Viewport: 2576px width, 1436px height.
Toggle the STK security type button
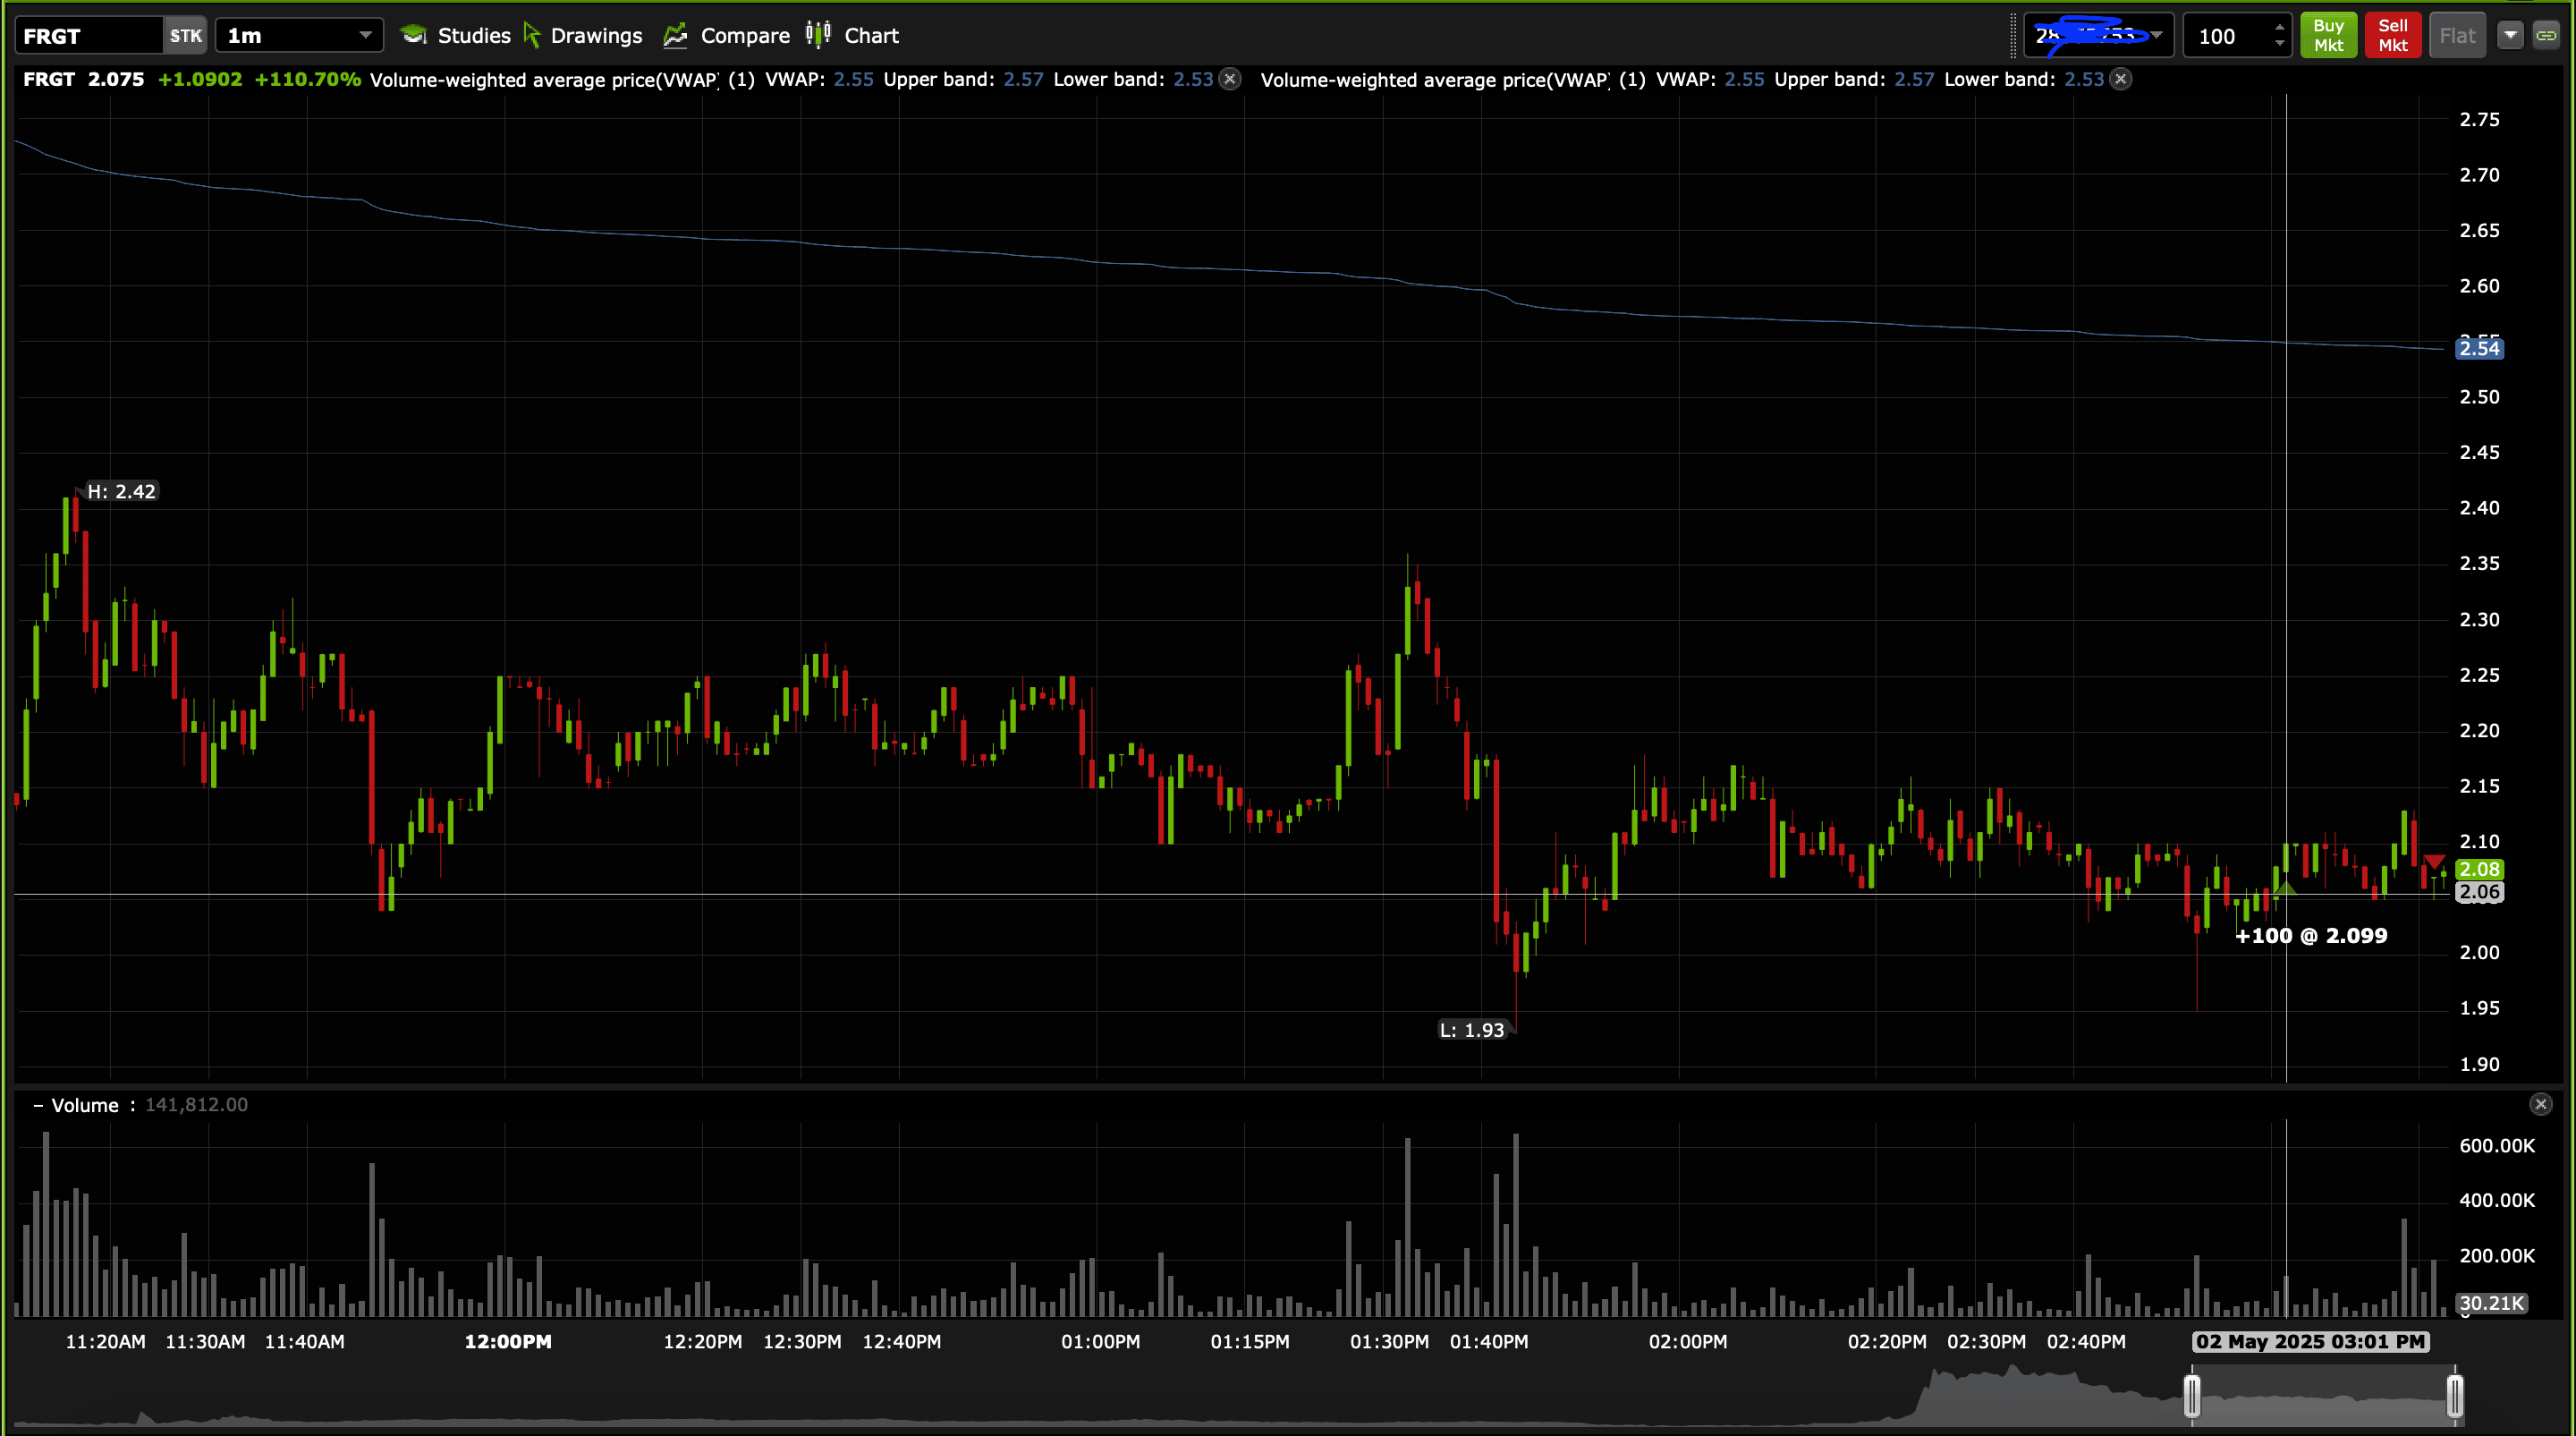(185, 36)
